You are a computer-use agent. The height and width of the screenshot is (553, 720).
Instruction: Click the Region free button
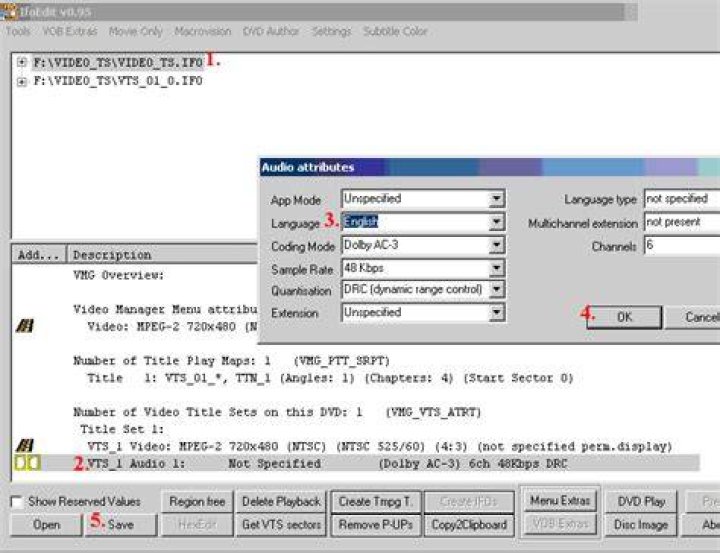(197, 502)
